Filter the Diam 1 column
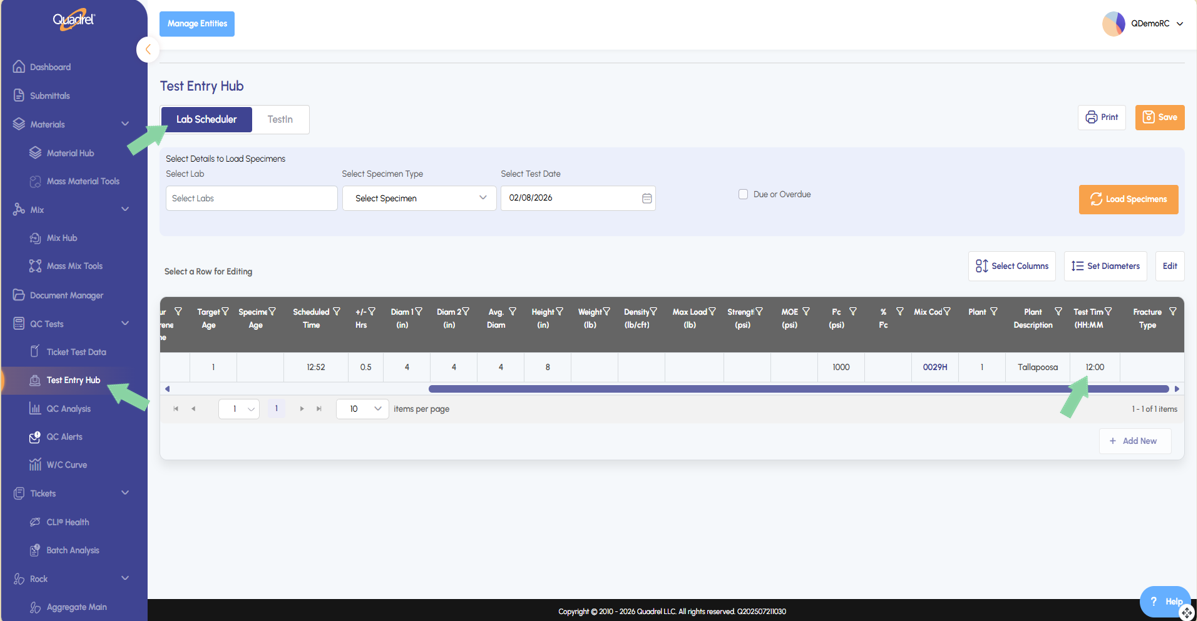 point(418,312)
